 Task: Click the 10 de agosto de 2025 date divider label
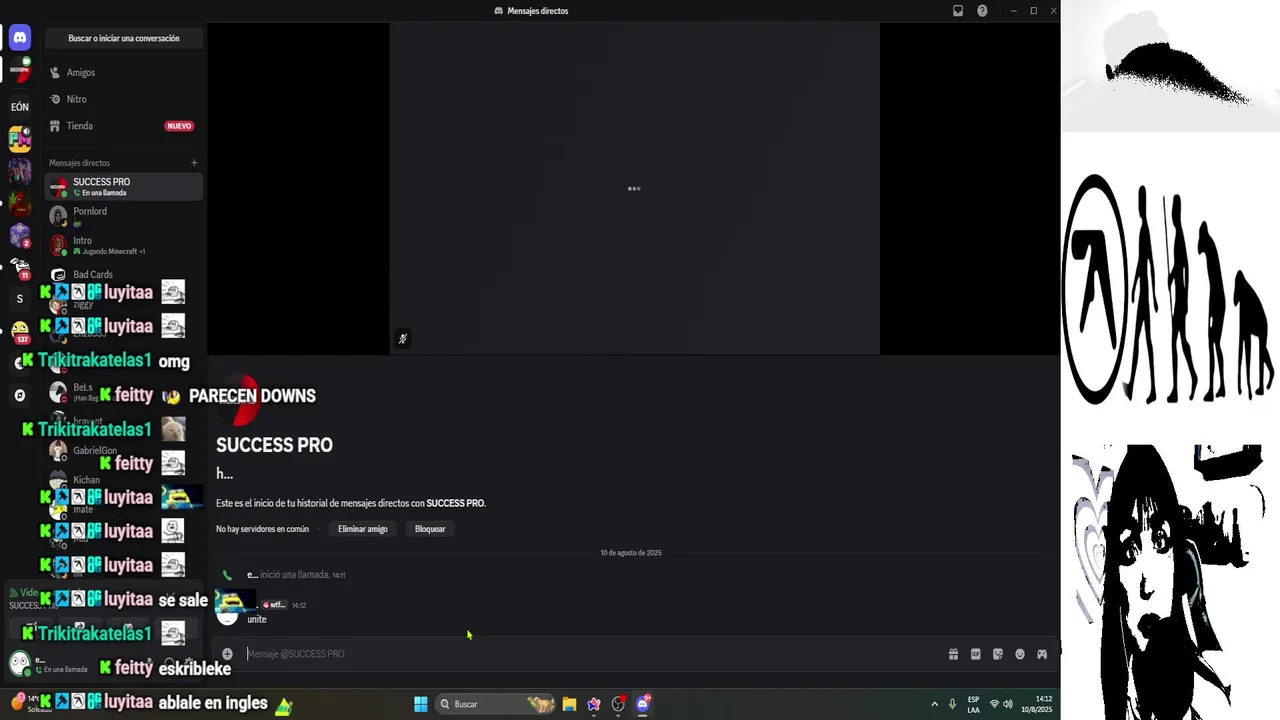point(631,553)
